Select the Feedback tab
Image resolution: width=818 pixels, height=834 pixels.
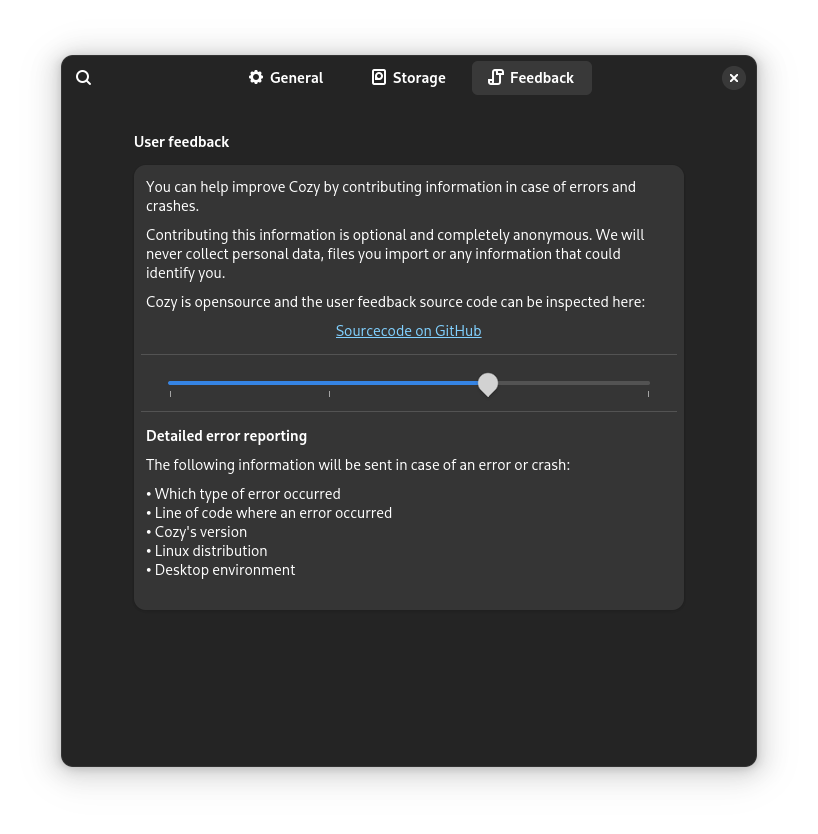532,78
